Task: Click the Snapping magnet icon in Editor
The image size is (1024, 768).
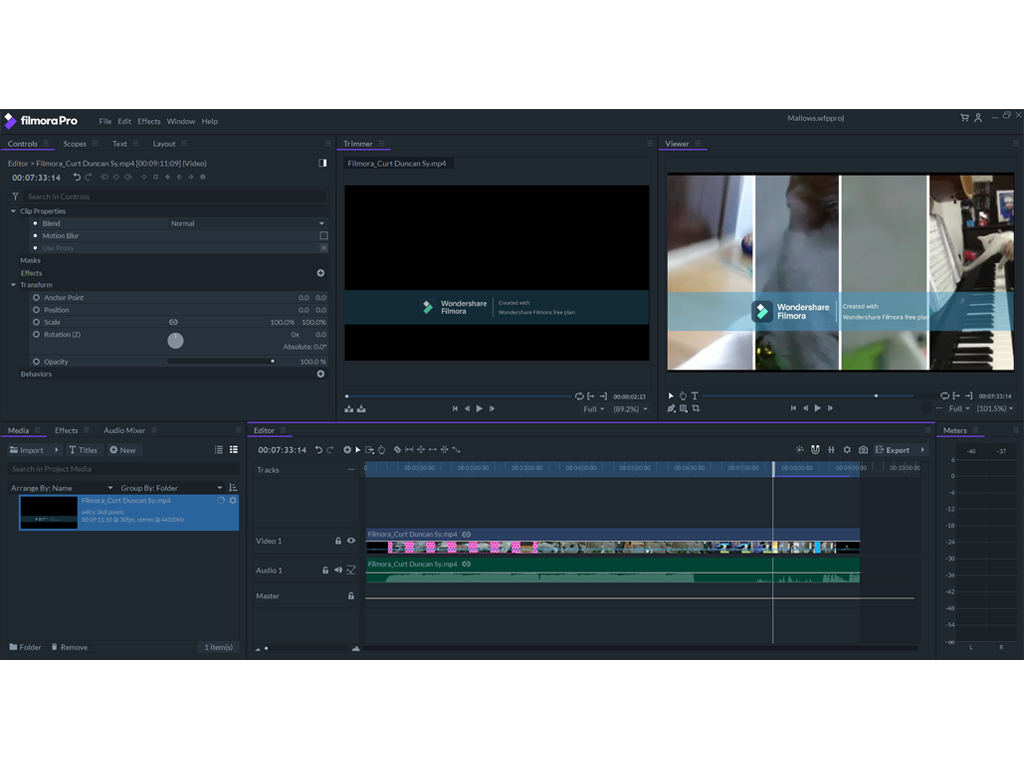Action: pos(815,449)
